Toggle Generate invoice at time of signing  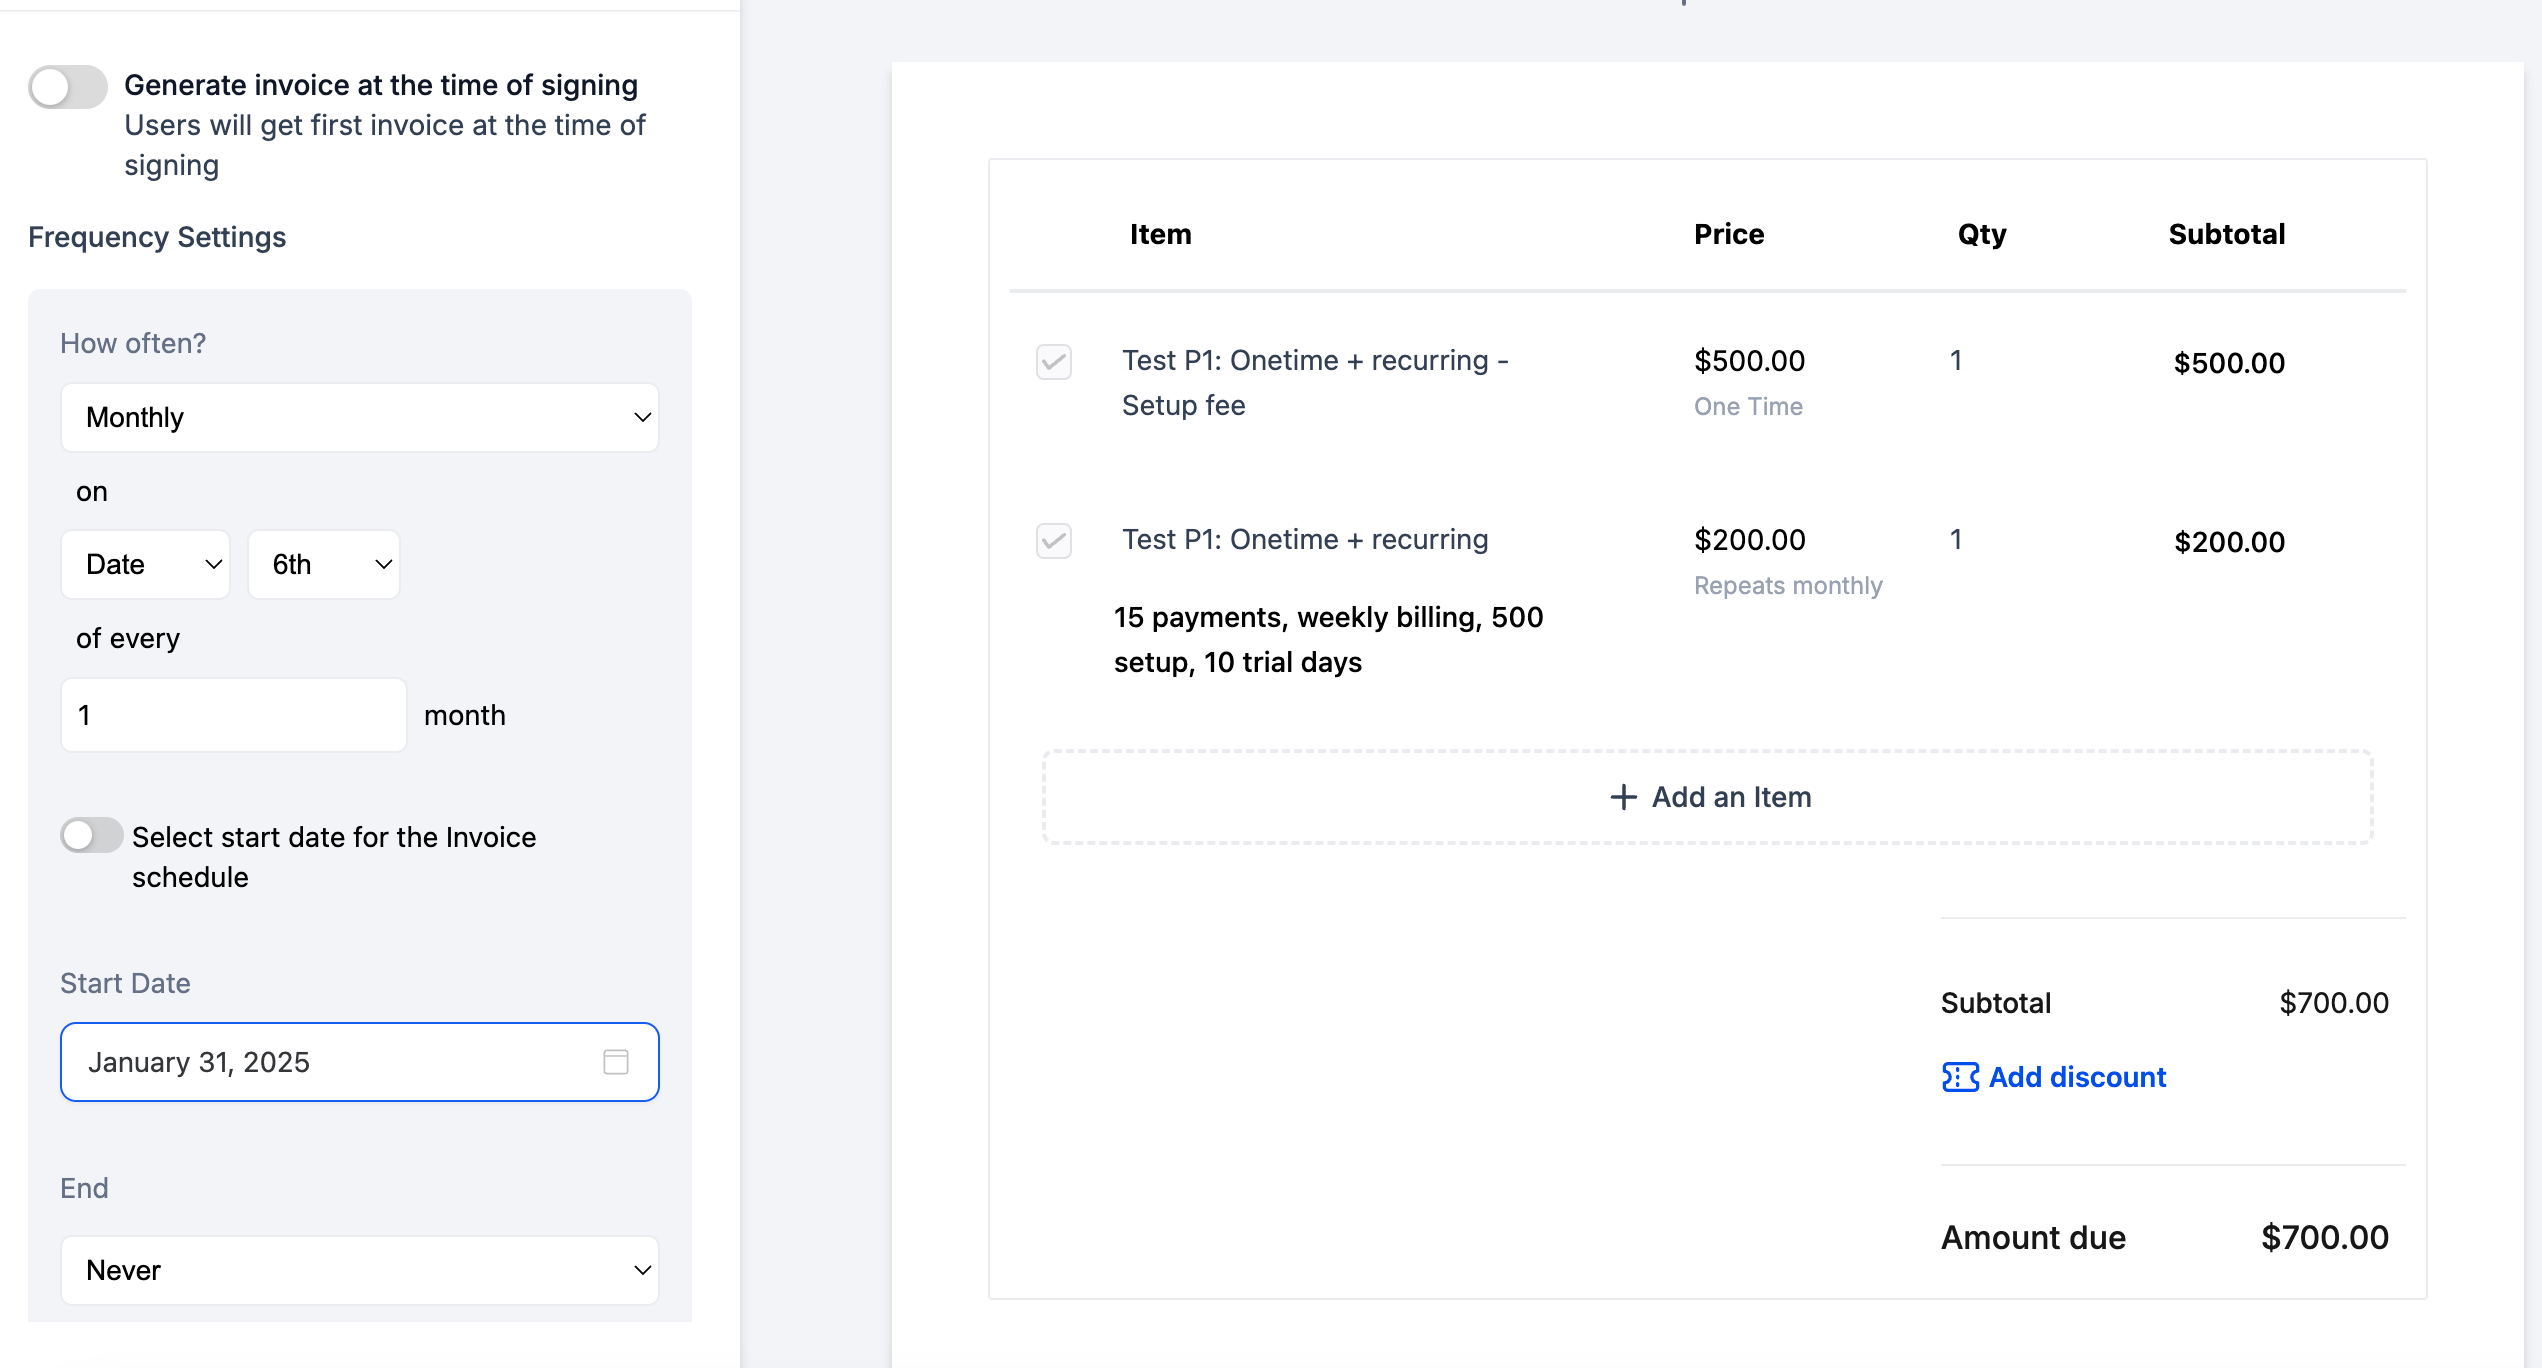click(x=68, y=87)
